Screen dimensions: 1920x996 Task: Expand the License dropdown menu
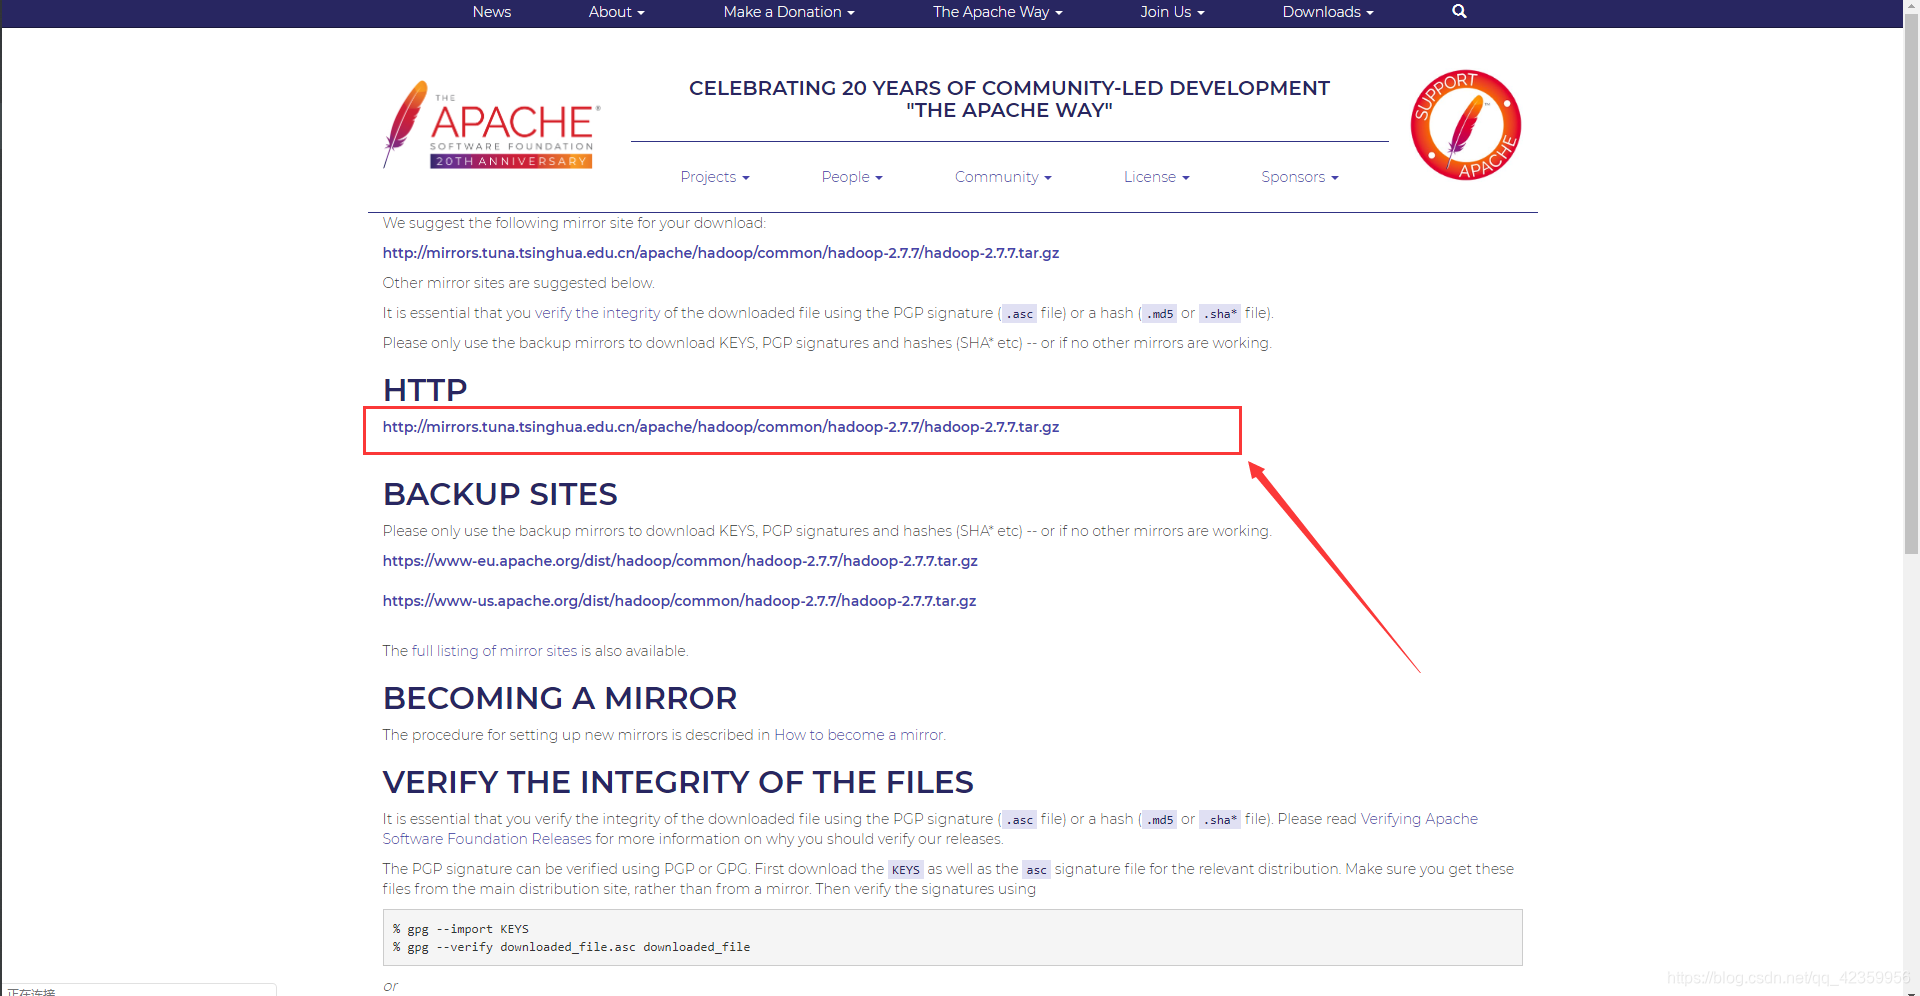[1156, 177]
